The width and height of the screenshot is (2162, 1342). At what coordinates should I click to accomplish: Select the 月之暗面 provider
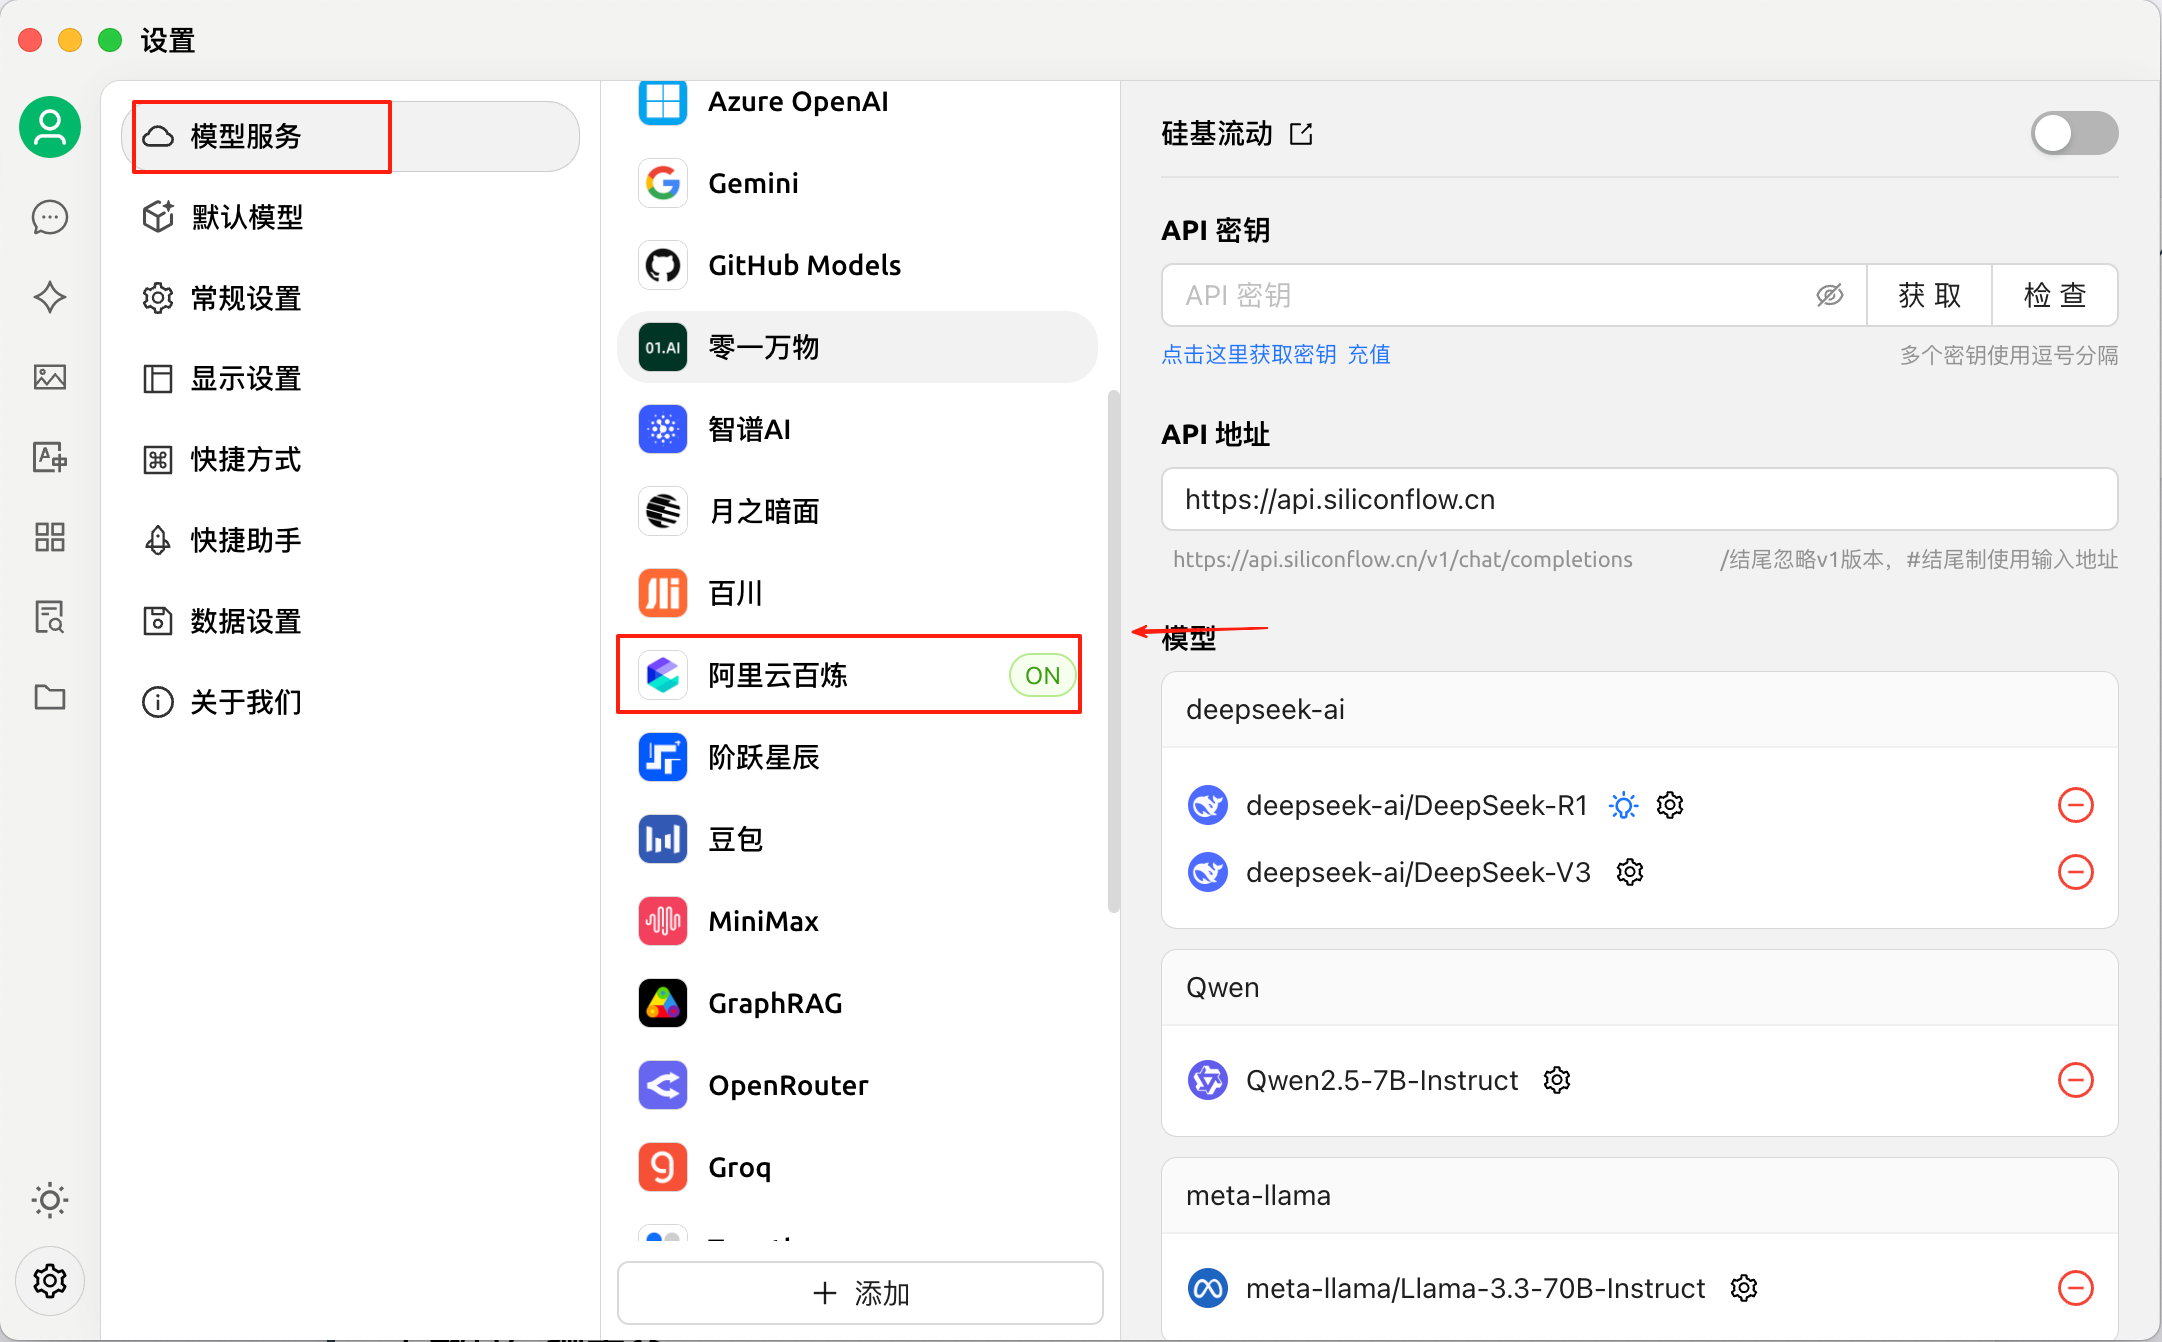point(857,511)
